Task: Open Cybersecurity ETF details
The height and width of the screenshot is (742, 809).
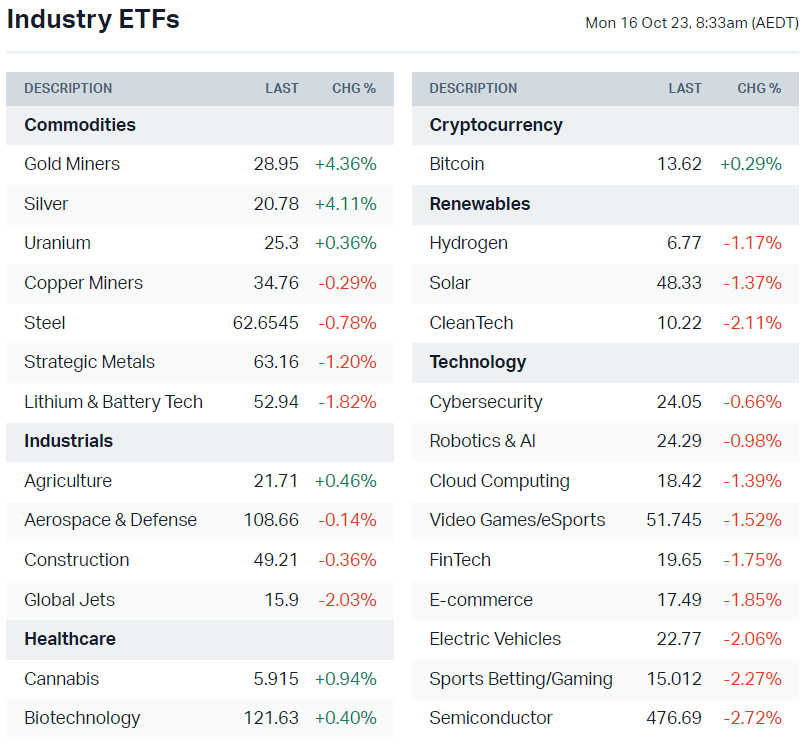Action: click(x=486, y=402)
